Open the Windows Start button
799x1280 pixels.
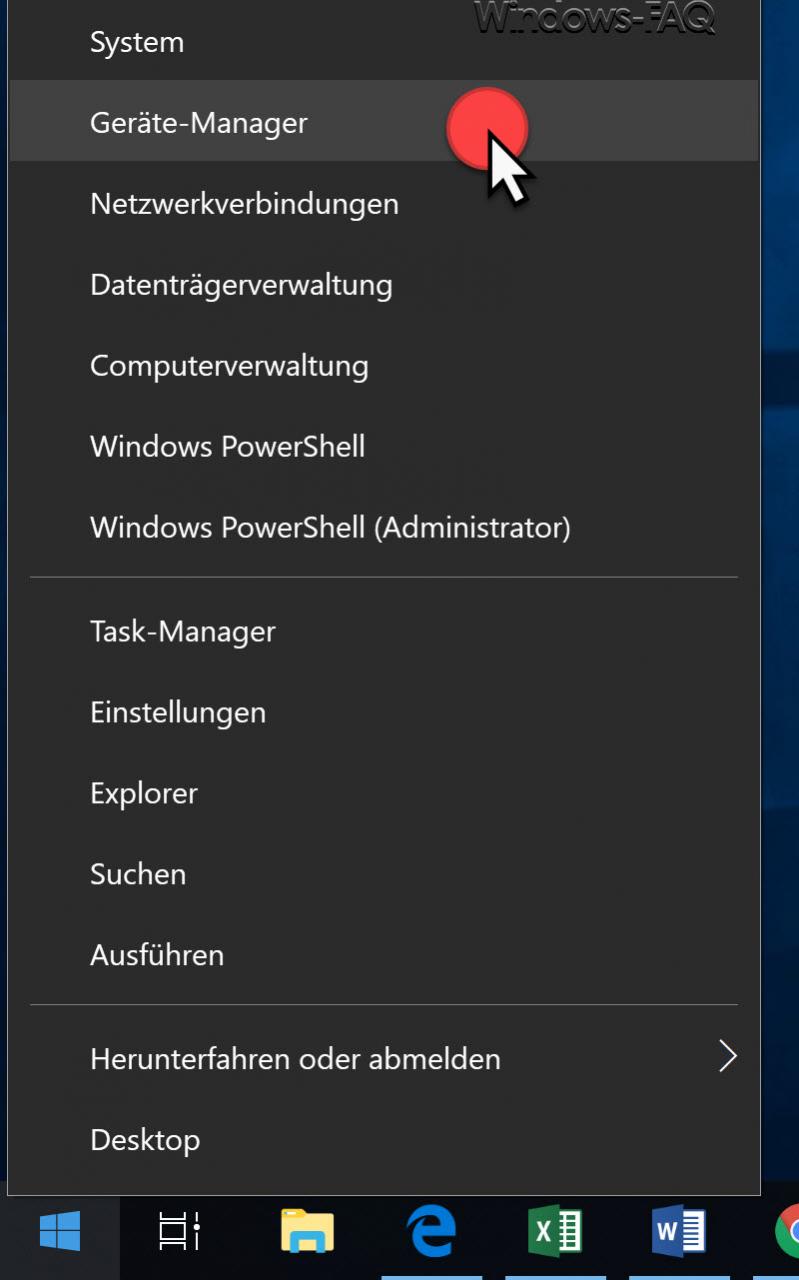tap(60, 1231)
